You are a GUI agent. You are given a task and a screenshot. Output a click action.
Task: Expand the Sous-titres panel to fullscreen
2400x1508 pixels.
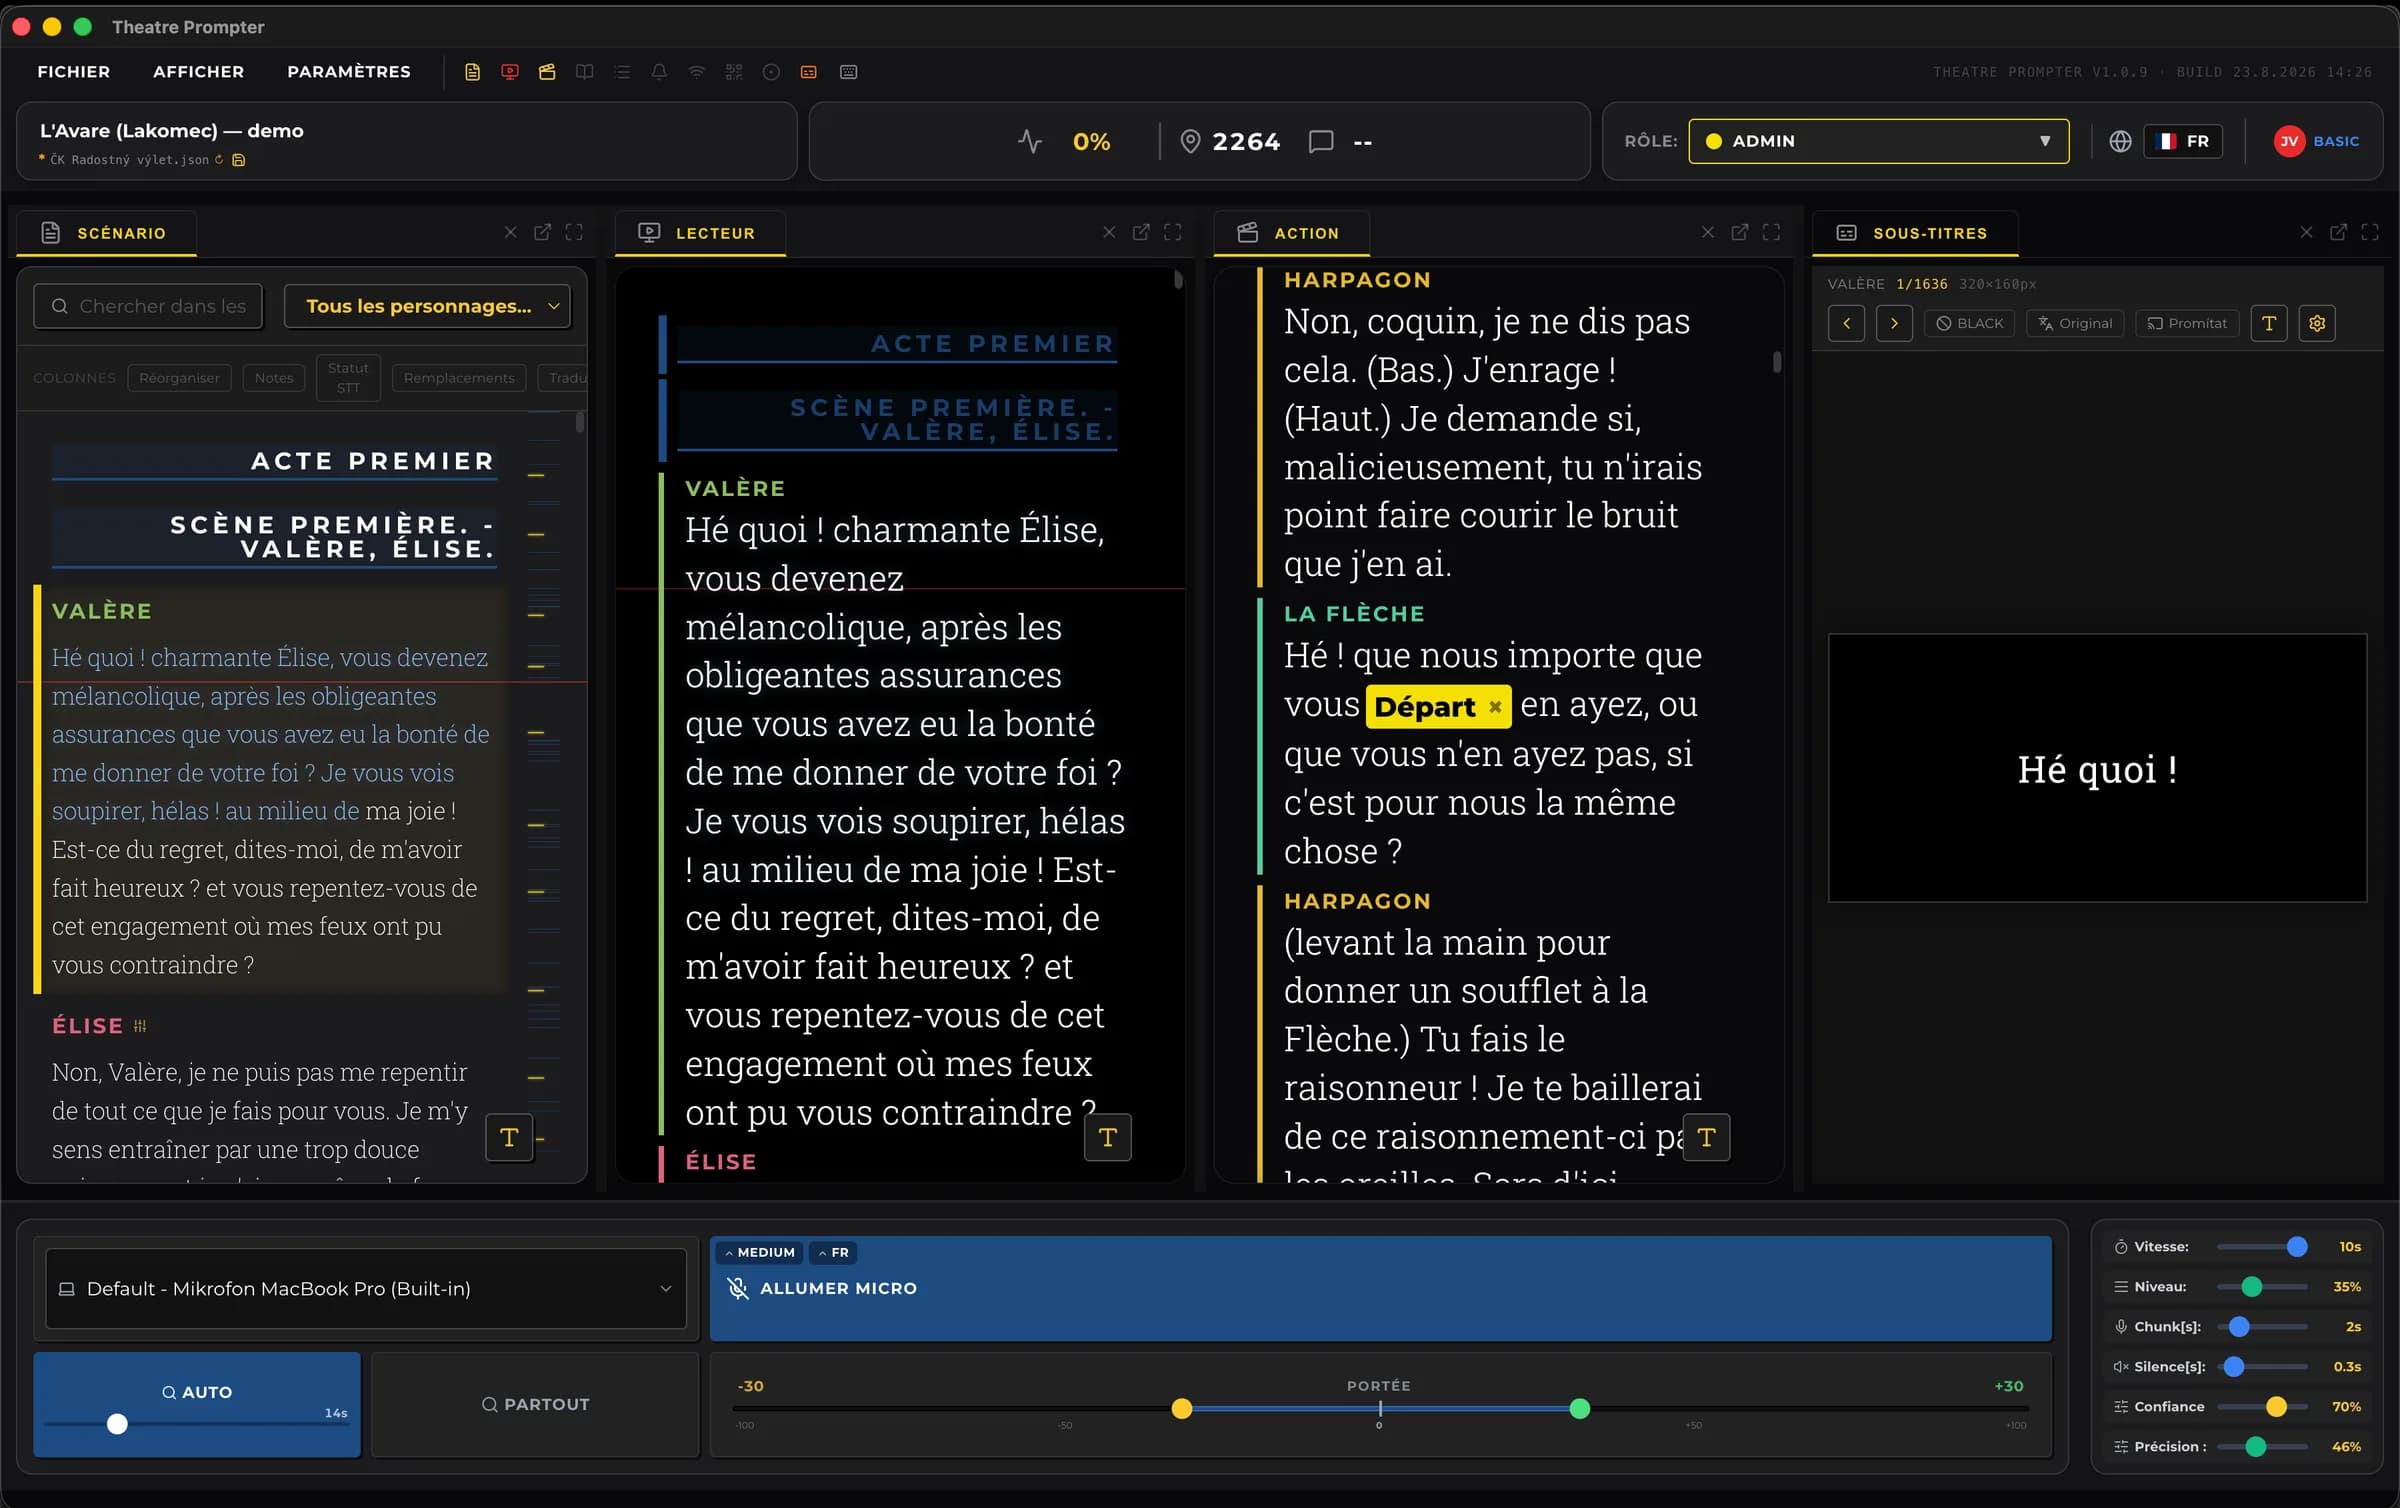point(2370,232)
